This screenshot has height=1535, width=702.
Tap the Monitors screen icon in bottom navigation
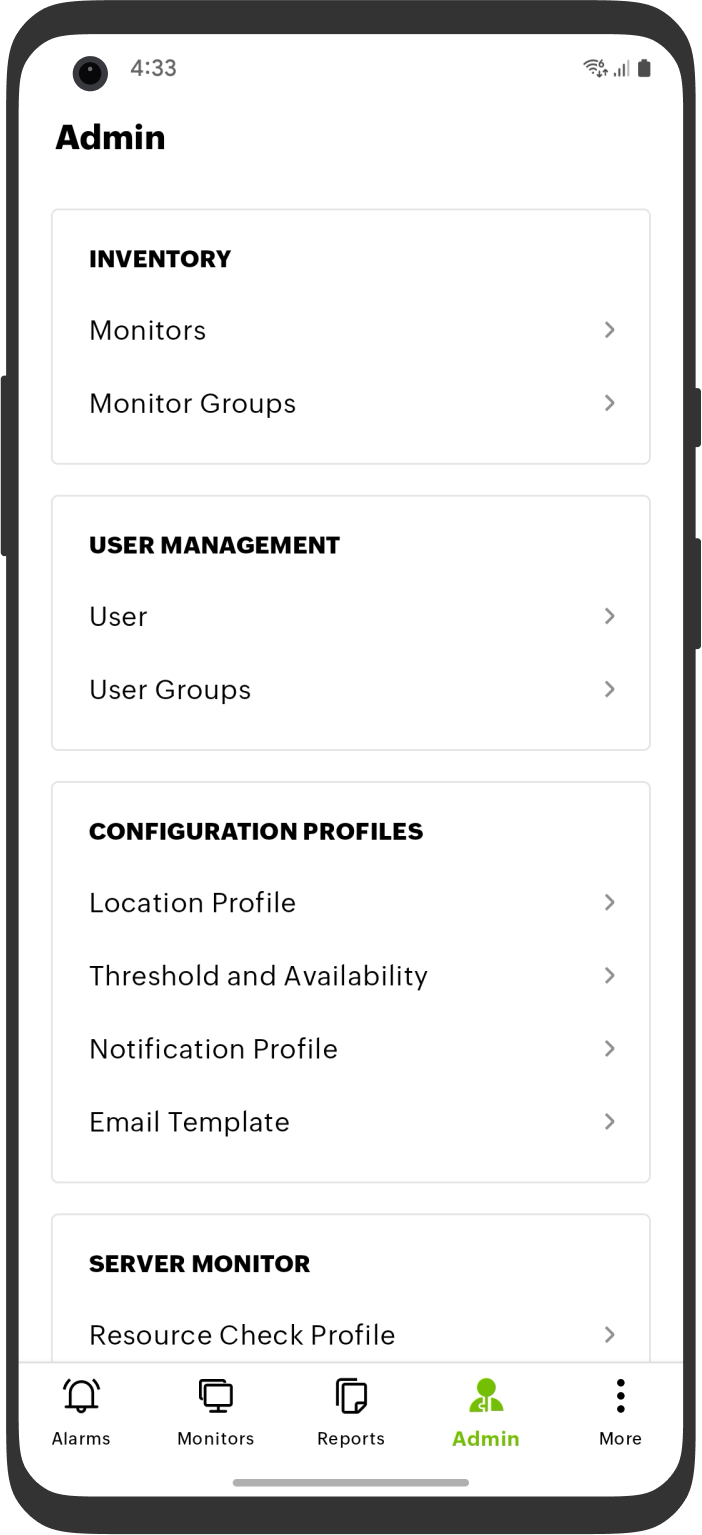[x=215, y=1395]
